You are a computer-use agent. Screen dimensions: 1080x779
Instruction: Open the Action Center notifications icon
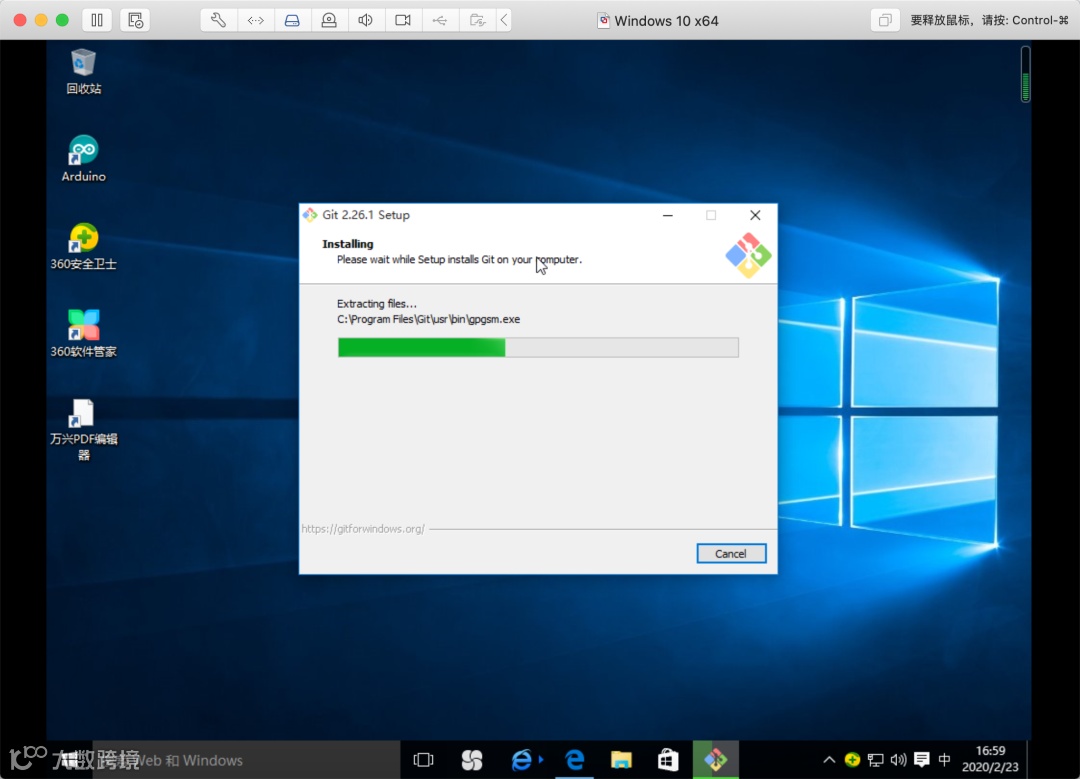coord(922,760)
